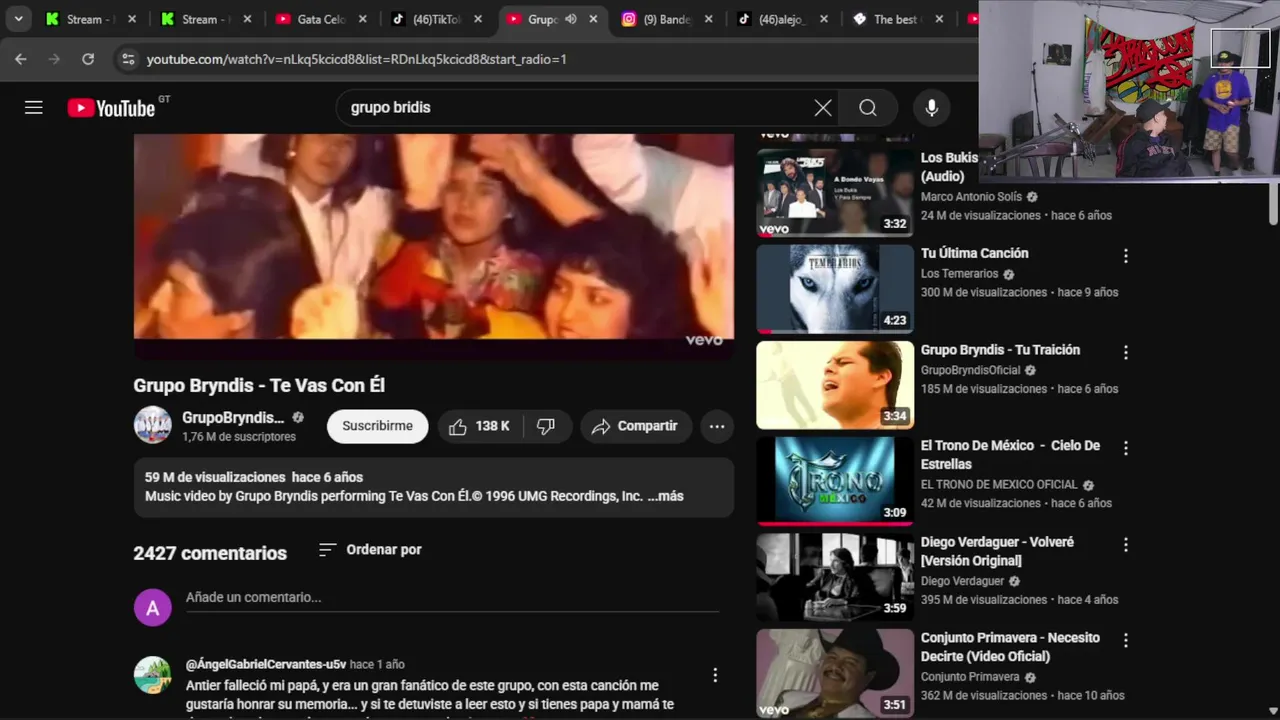Click 59 M de visualizaciones text
This screenshot has width=1280, height=720.
point(215,477)
